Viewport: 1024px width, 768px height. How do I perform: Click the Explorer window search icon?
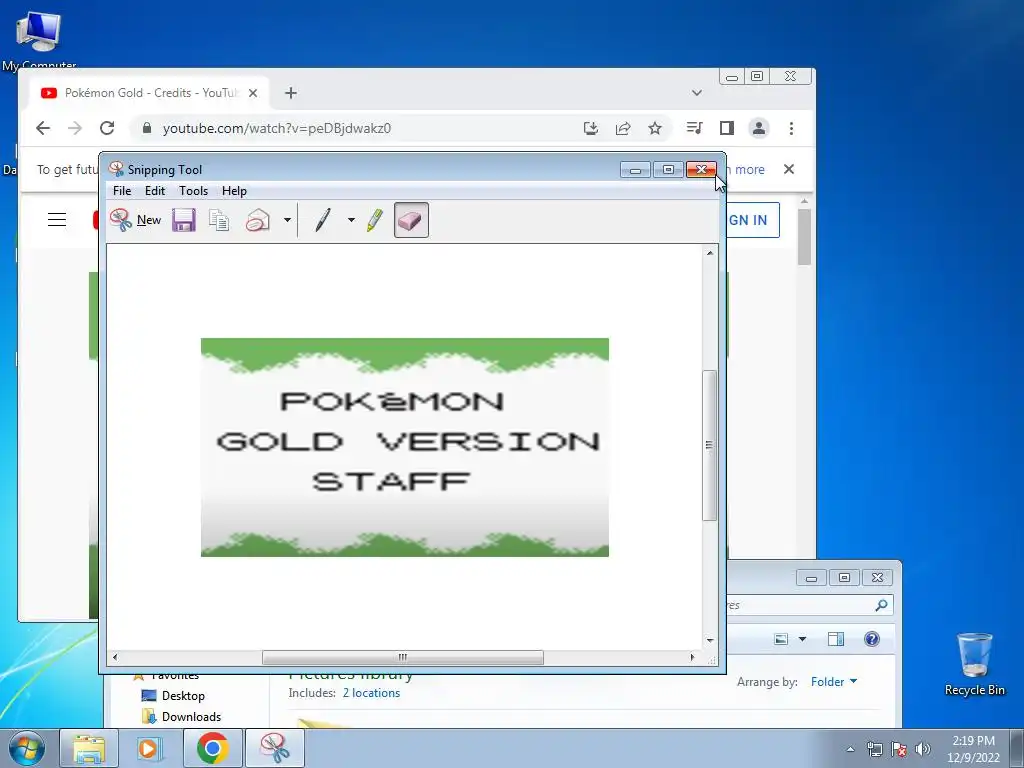click(x=881, y=605)
